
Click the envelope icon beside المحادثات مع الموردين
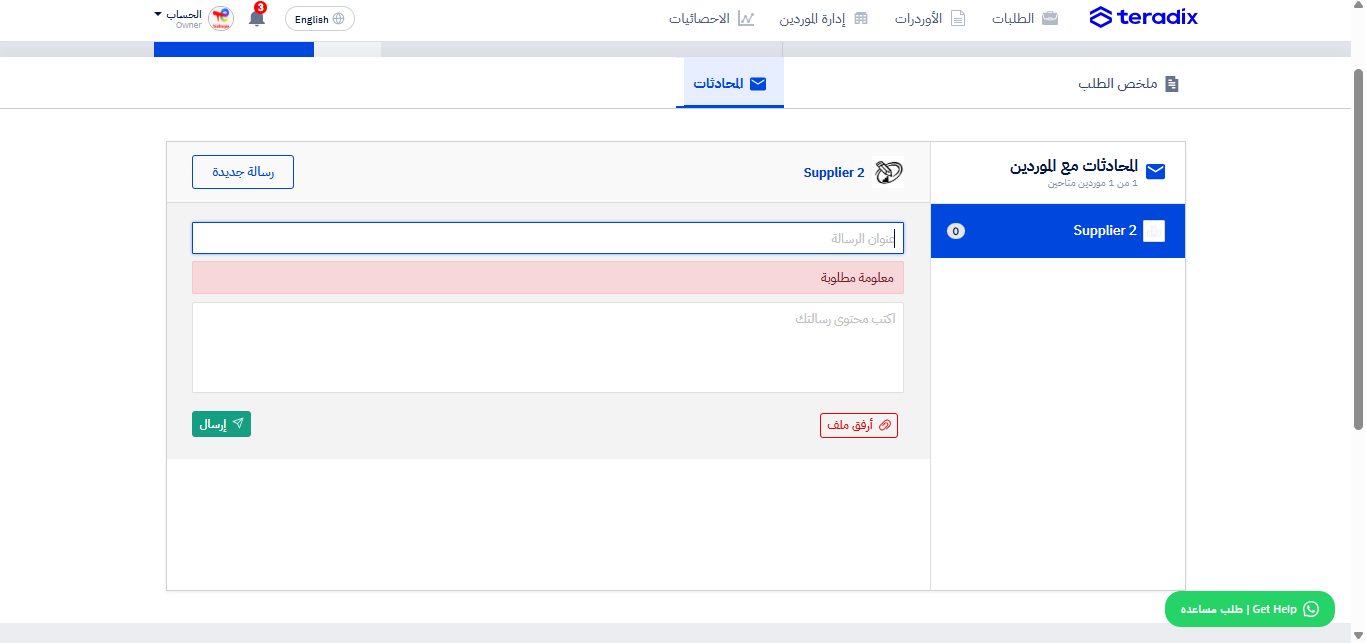[x=1155, y=171]
